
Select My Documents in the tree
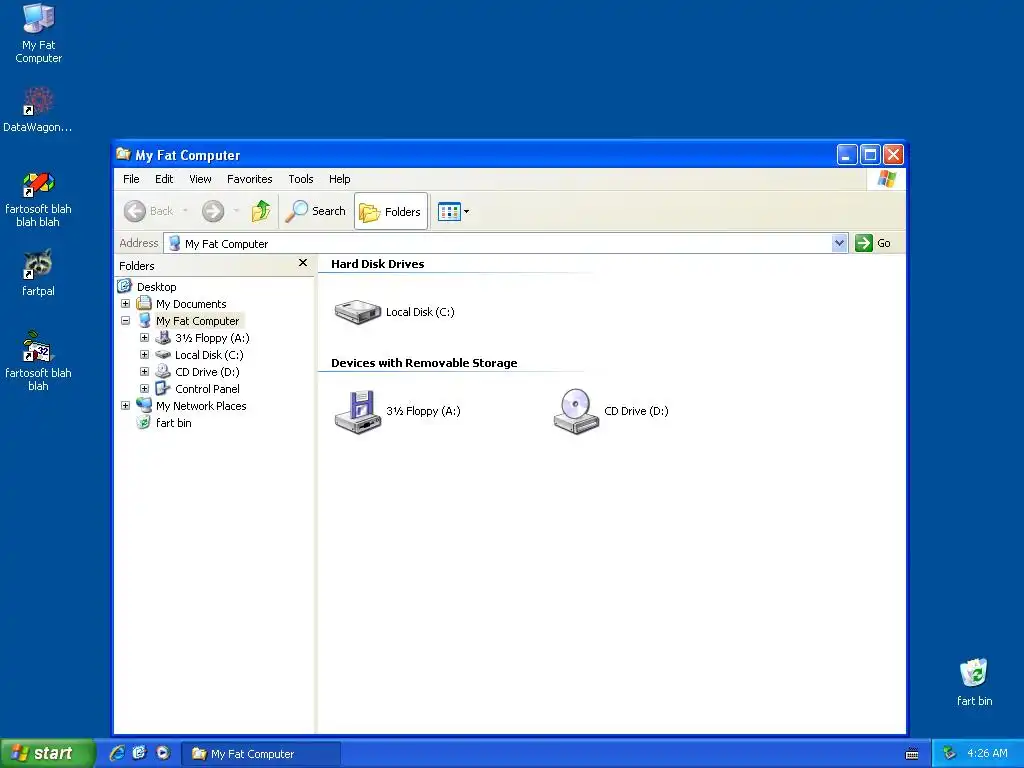pos(191,304)
